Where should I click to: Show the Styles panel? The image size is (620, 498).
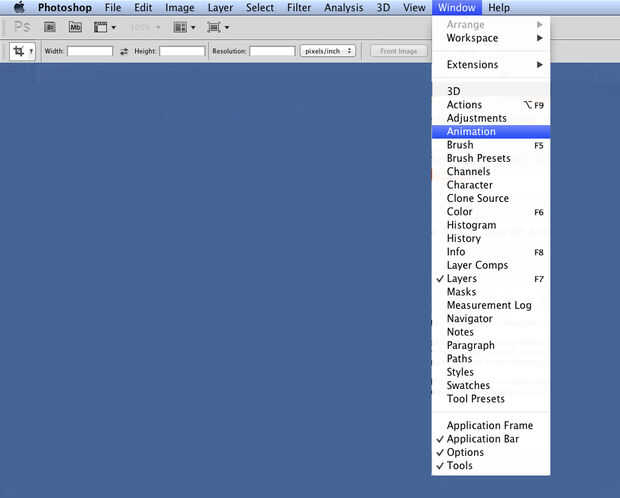coord(491,372)
